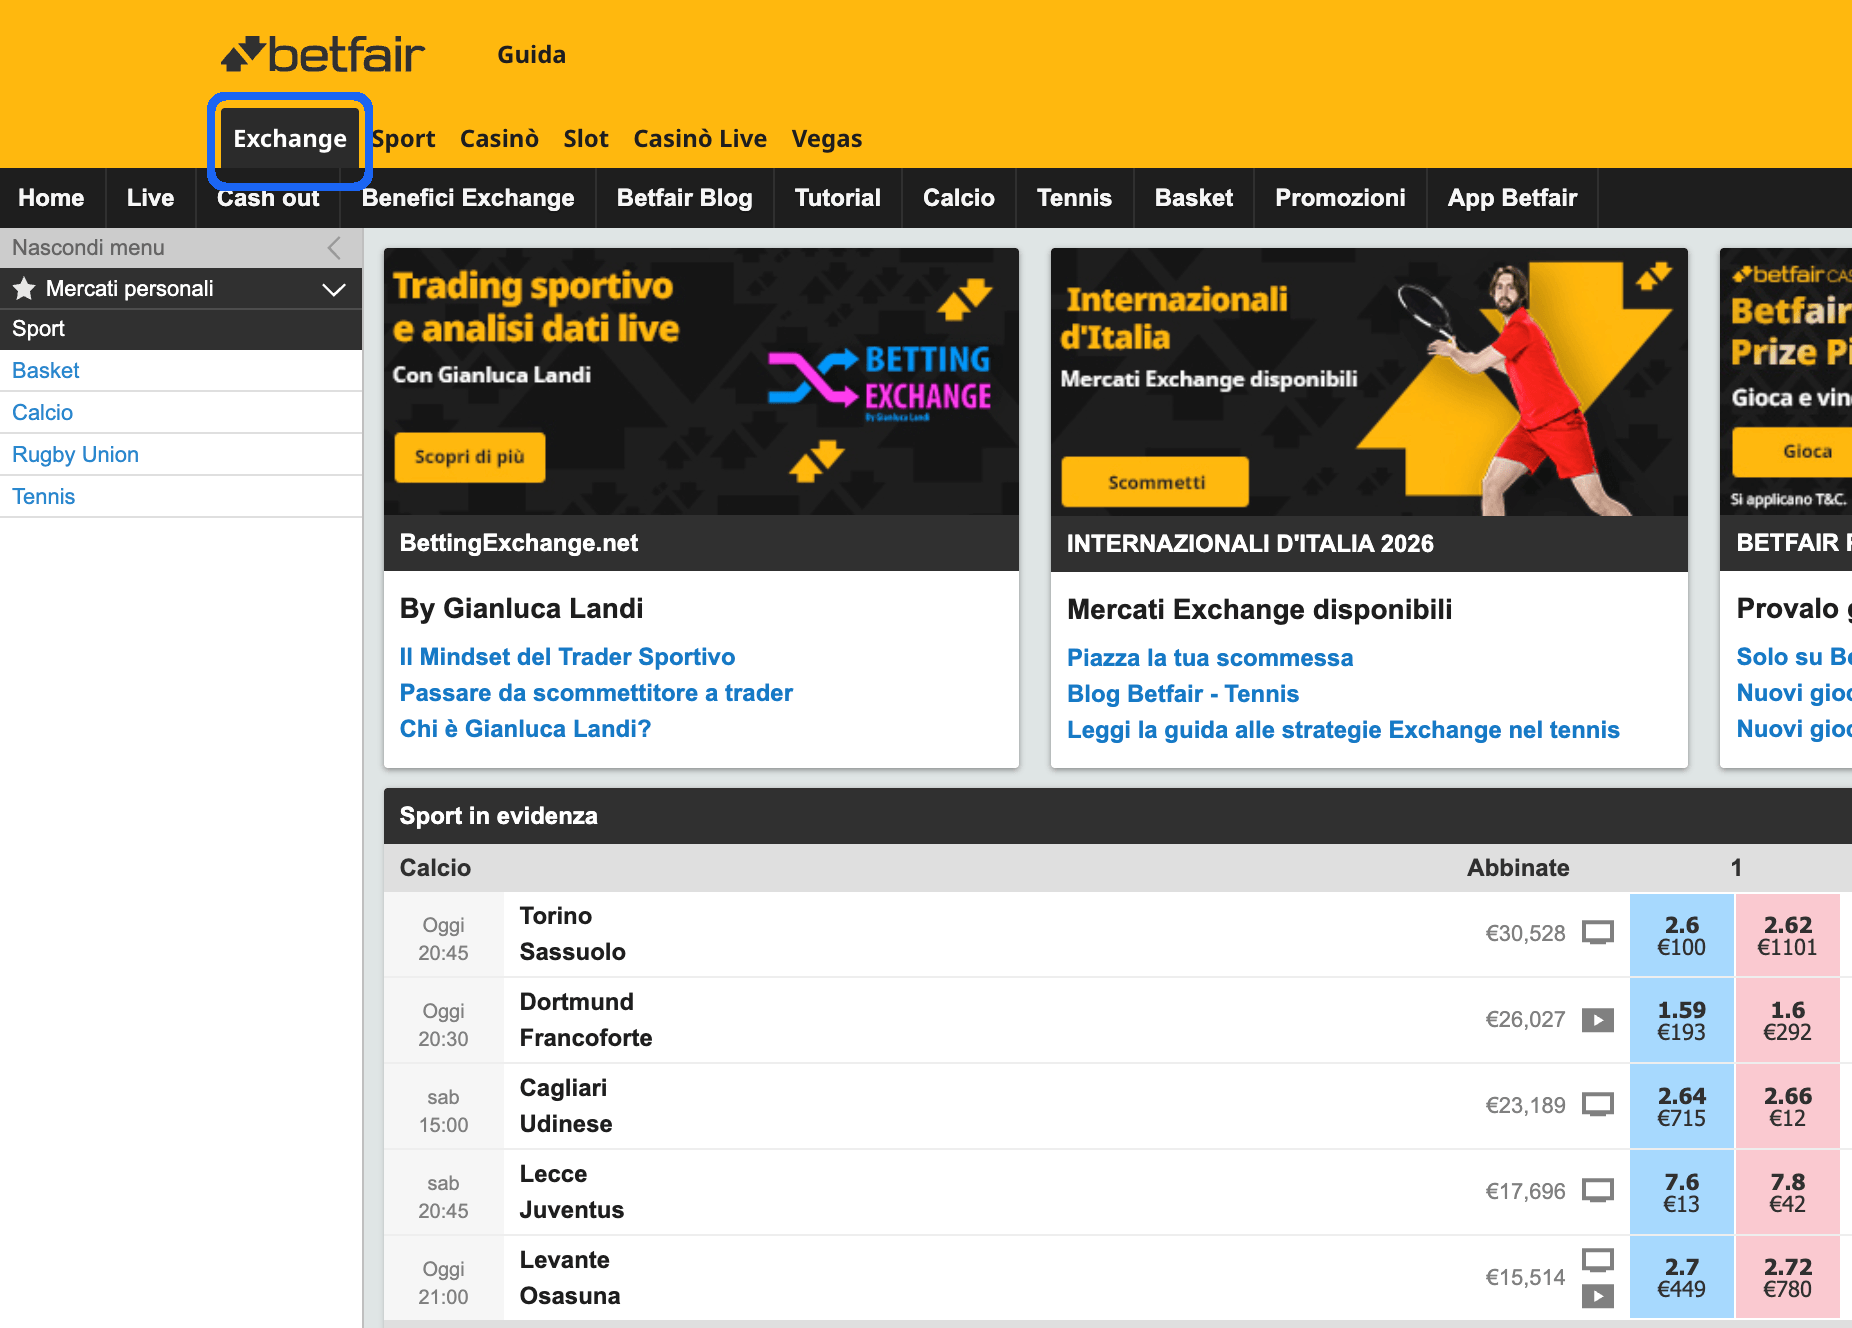Open the Lecce Juventus match
This screenshot has height=1328, width=1852.
pos(571,1192)
